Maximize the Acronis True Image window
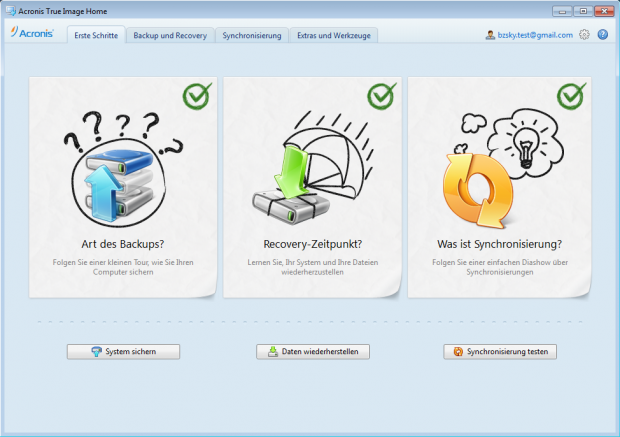The width and height of the screenshot is (620, 437). 583,11
